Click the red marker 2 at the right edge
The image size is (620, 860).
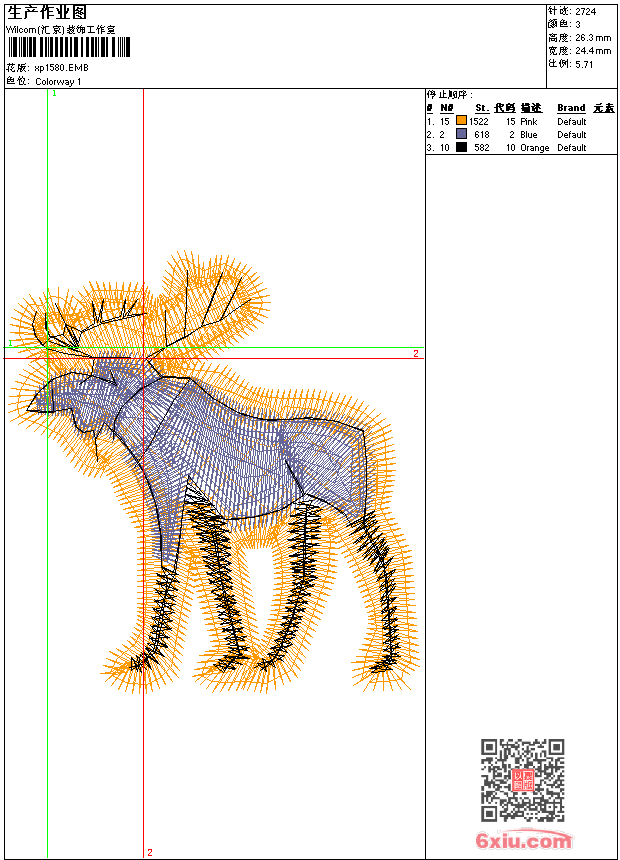(x=416, y=354)
